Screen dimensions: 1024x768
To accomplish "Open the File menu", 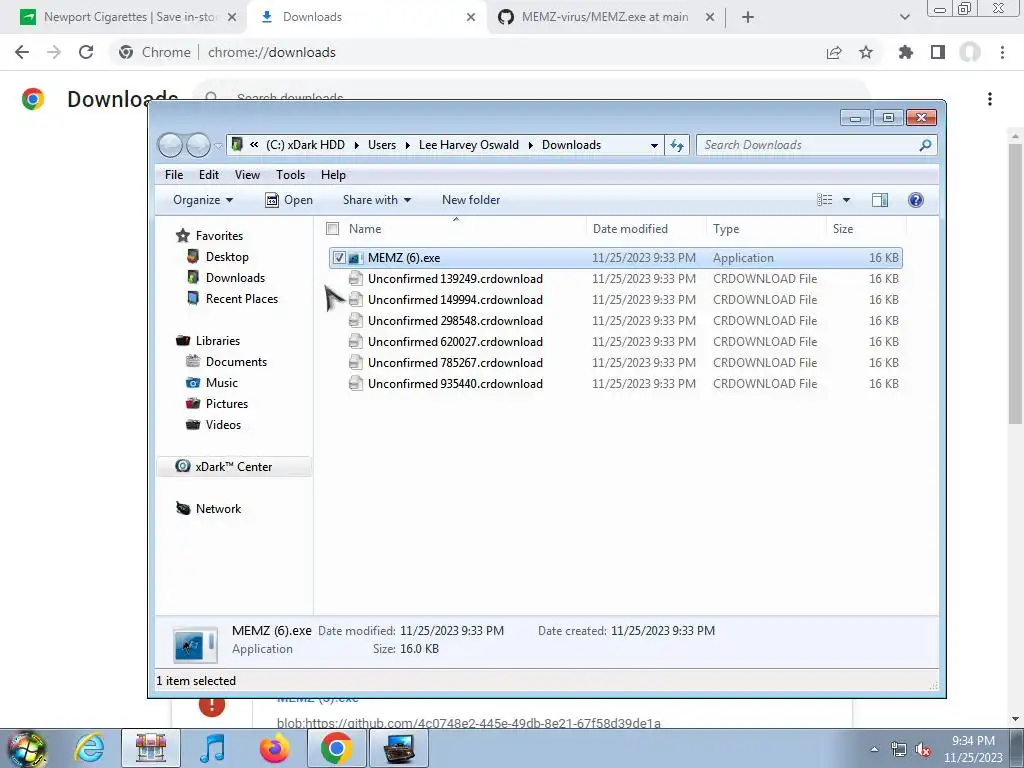I will 174,175.
